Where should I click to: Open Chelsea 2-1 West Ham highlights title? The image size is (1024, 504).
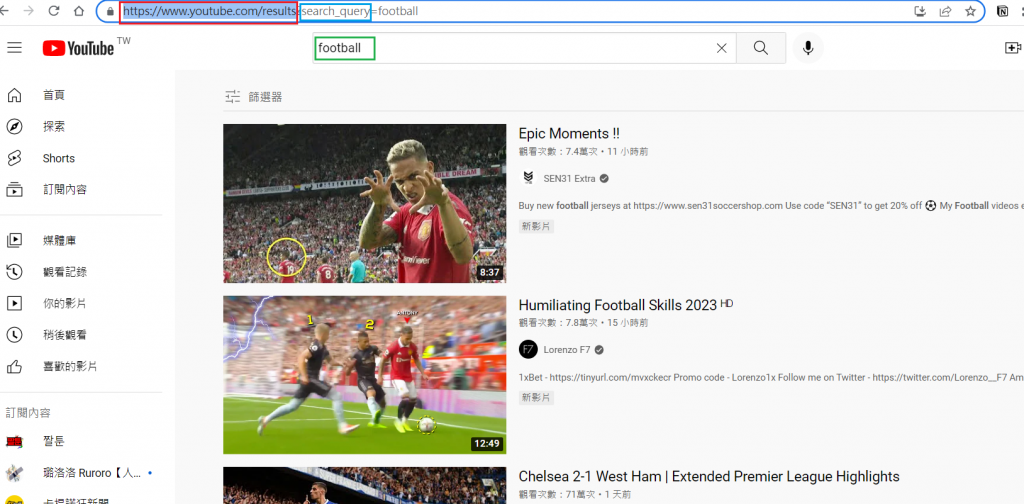709,476
